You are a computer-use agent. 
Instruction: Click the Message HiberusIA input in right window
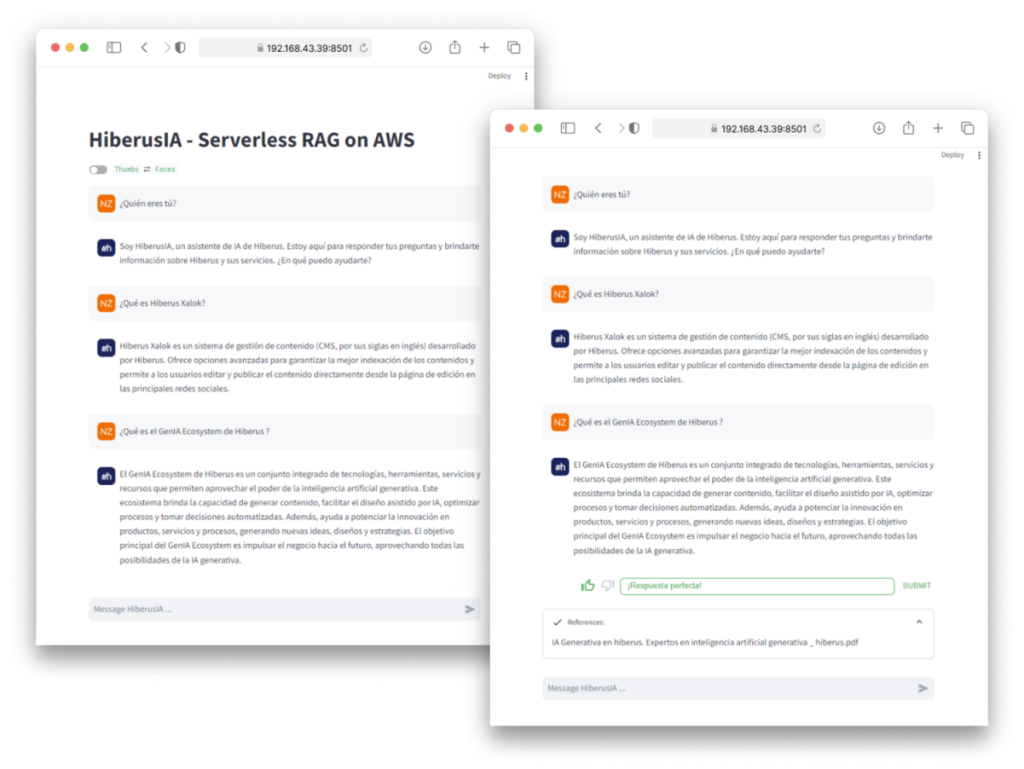pos(738,688)
